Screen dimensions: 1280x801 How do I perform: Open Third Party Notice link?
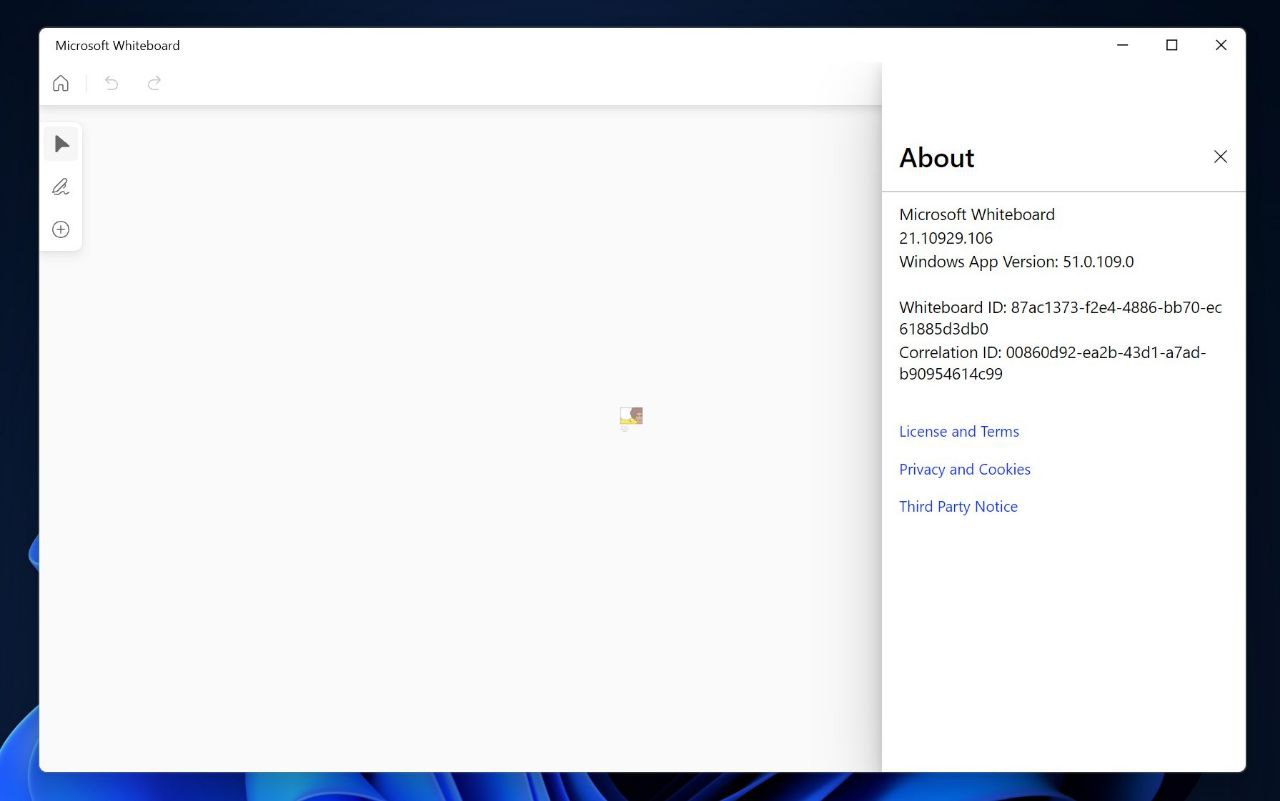pyautogui.click(x=958, y=507)
